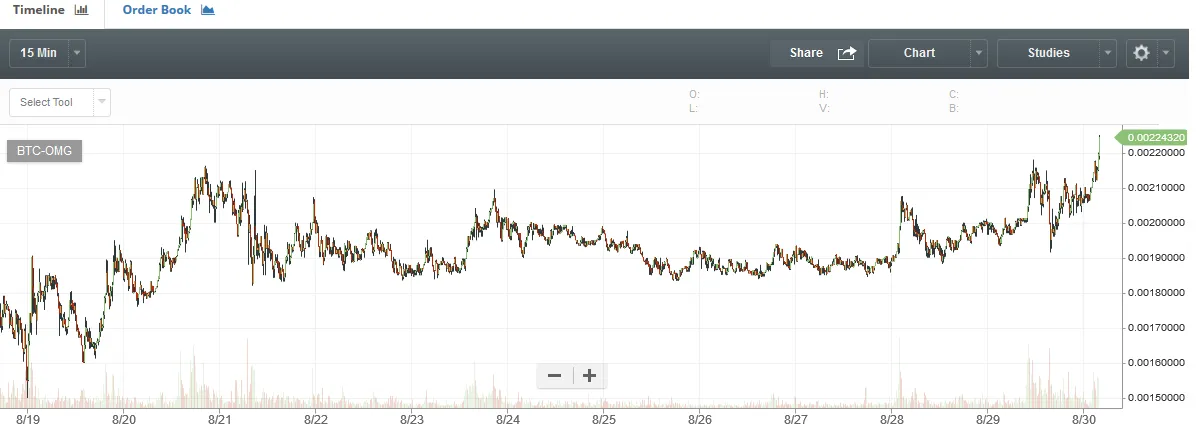Click the 8/24 date axis label
1198x435 pixels.
click(x=508, y=420)
